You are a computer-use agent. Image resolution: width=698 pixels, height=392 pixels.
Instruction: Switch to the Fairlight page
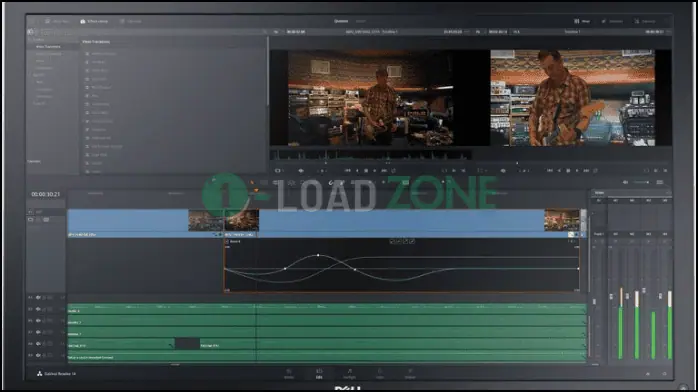349,374
